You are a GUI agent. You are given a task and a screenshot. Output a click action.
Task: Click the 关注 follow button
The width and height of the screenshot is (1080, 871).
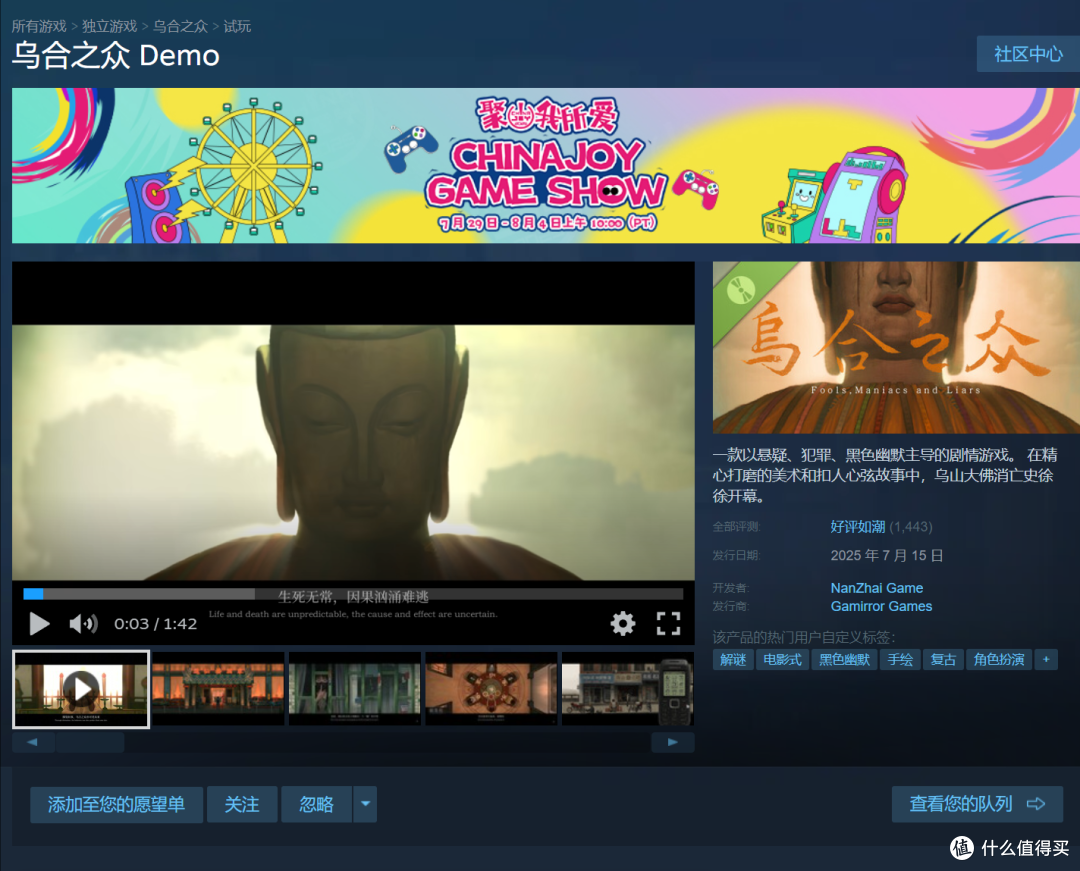[242, 804]
